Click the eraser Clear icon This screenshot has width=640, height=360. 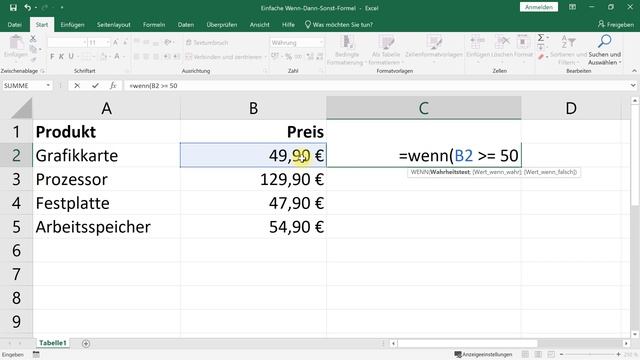coord(541,57)
